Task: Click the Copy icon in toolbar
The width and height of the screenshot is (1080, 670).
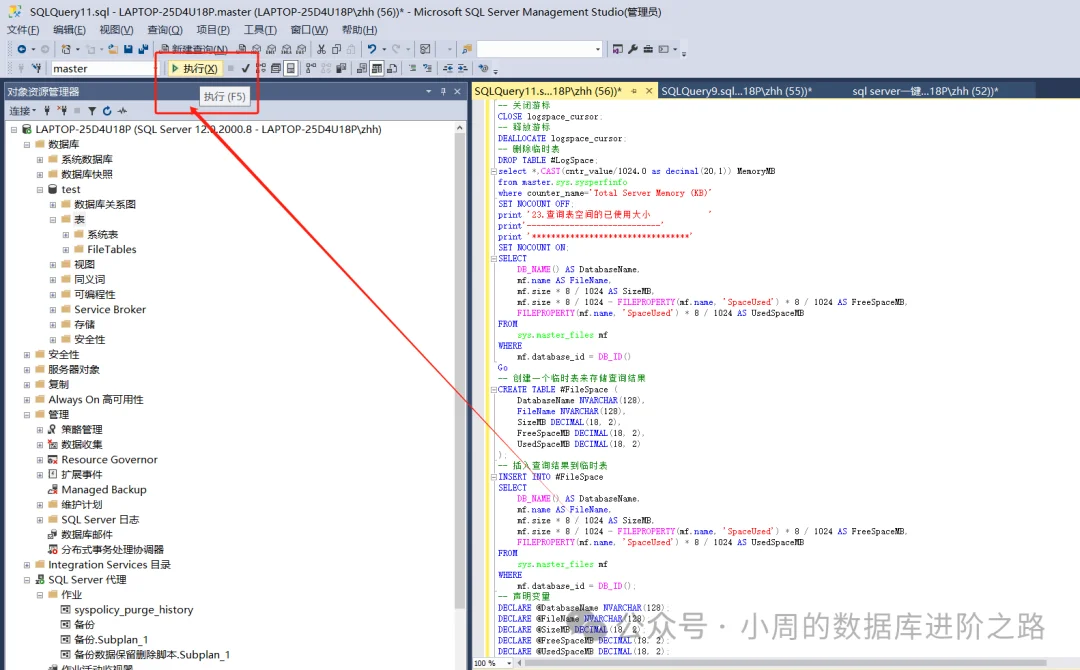Action: pos(336,49)
